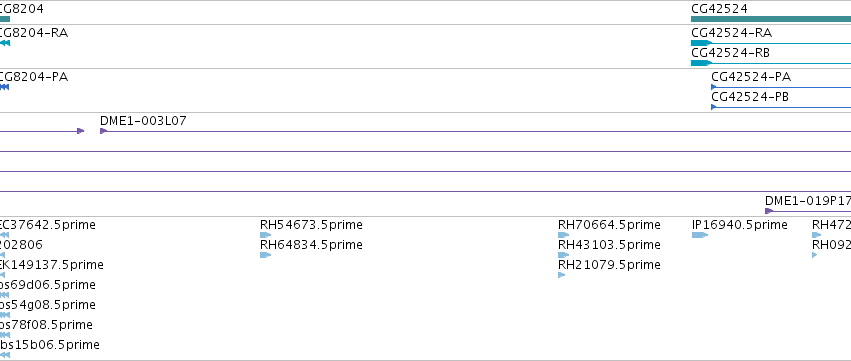This screenshot has height=361, width=851.
Task: Select the RH54673.5prime EST glyph
Action: 265,235
